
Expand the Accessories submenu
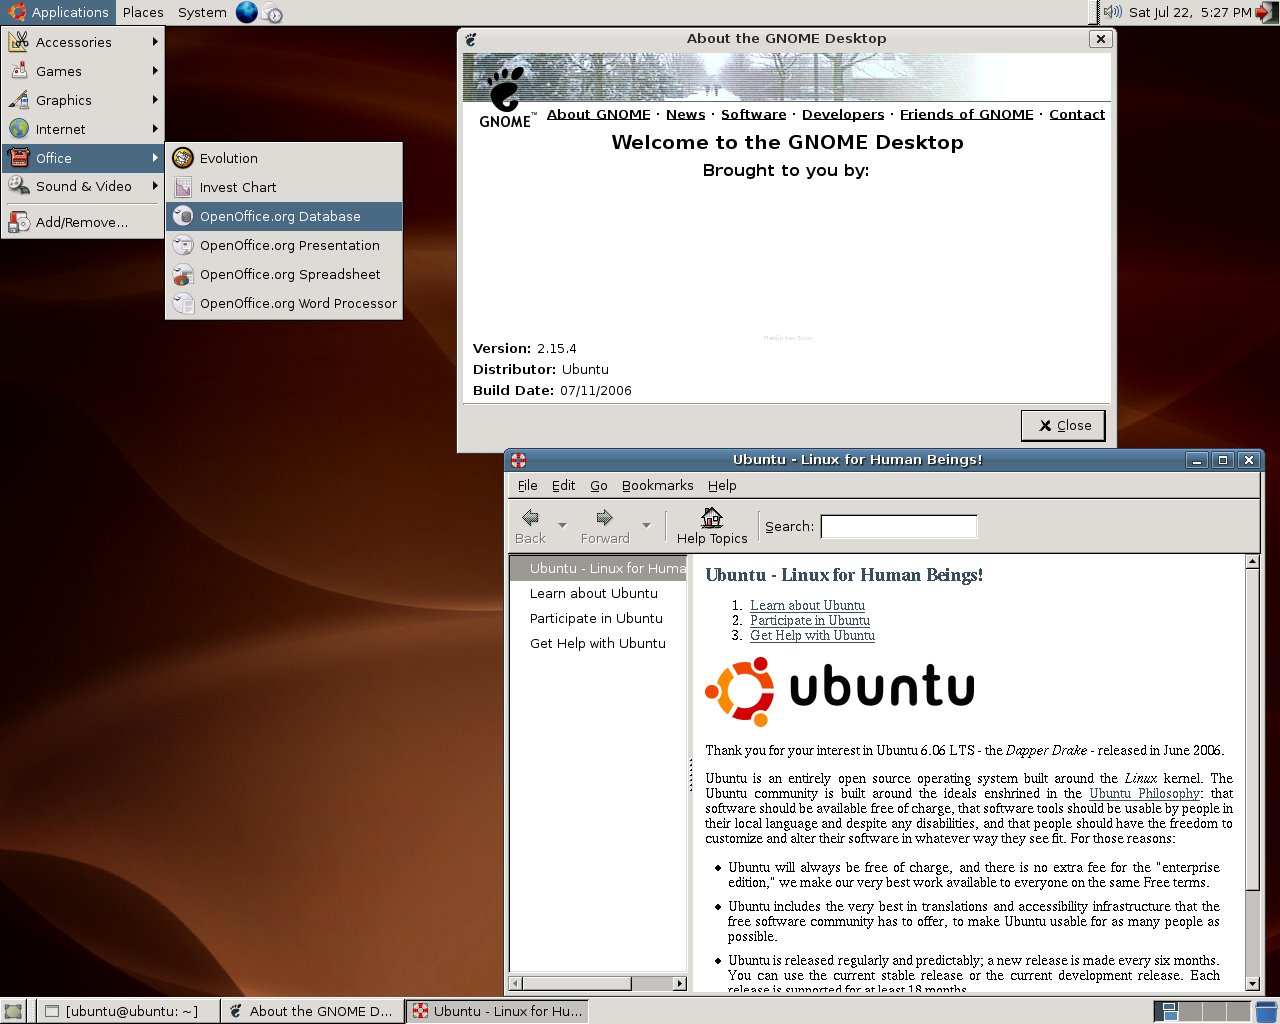pos(83,42)
